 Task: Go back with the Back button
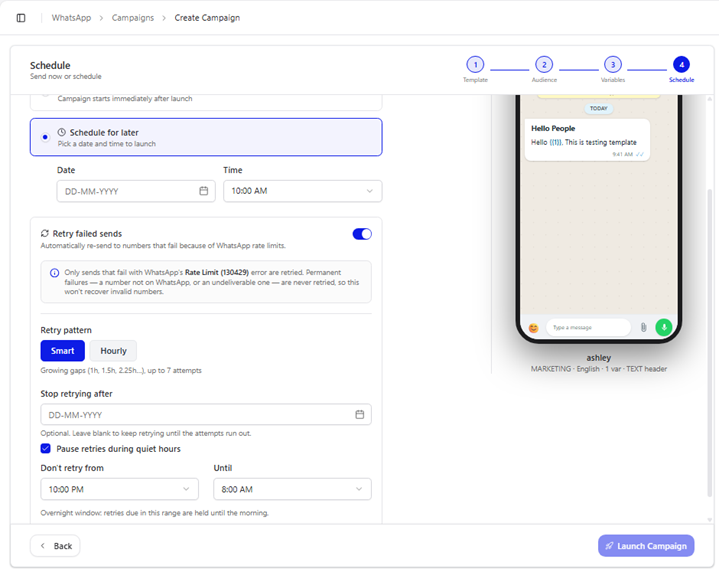pyautogui.click(x=55, y=546)
